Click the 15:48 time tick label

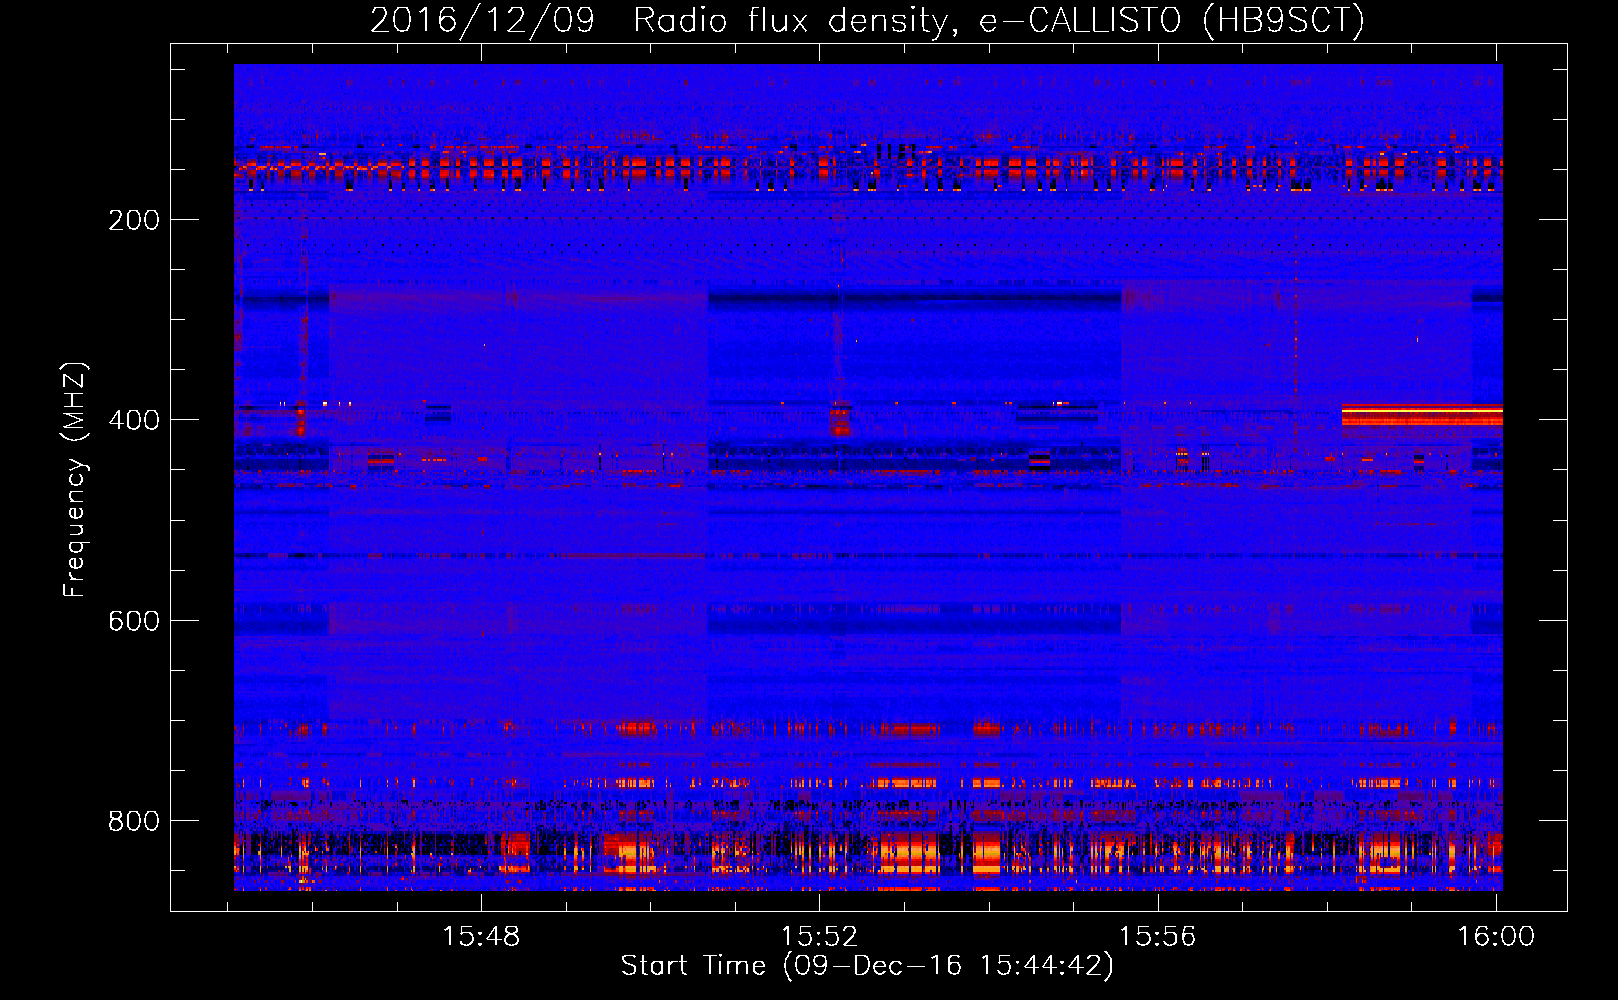(x=482, y=937)
